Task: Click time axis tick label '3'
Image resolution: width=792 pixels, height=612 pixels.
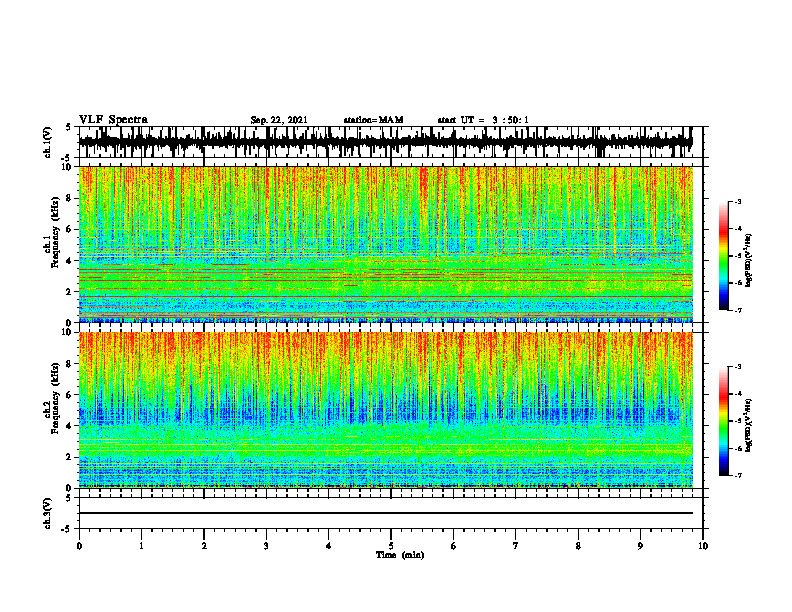Action: [266, 546]
